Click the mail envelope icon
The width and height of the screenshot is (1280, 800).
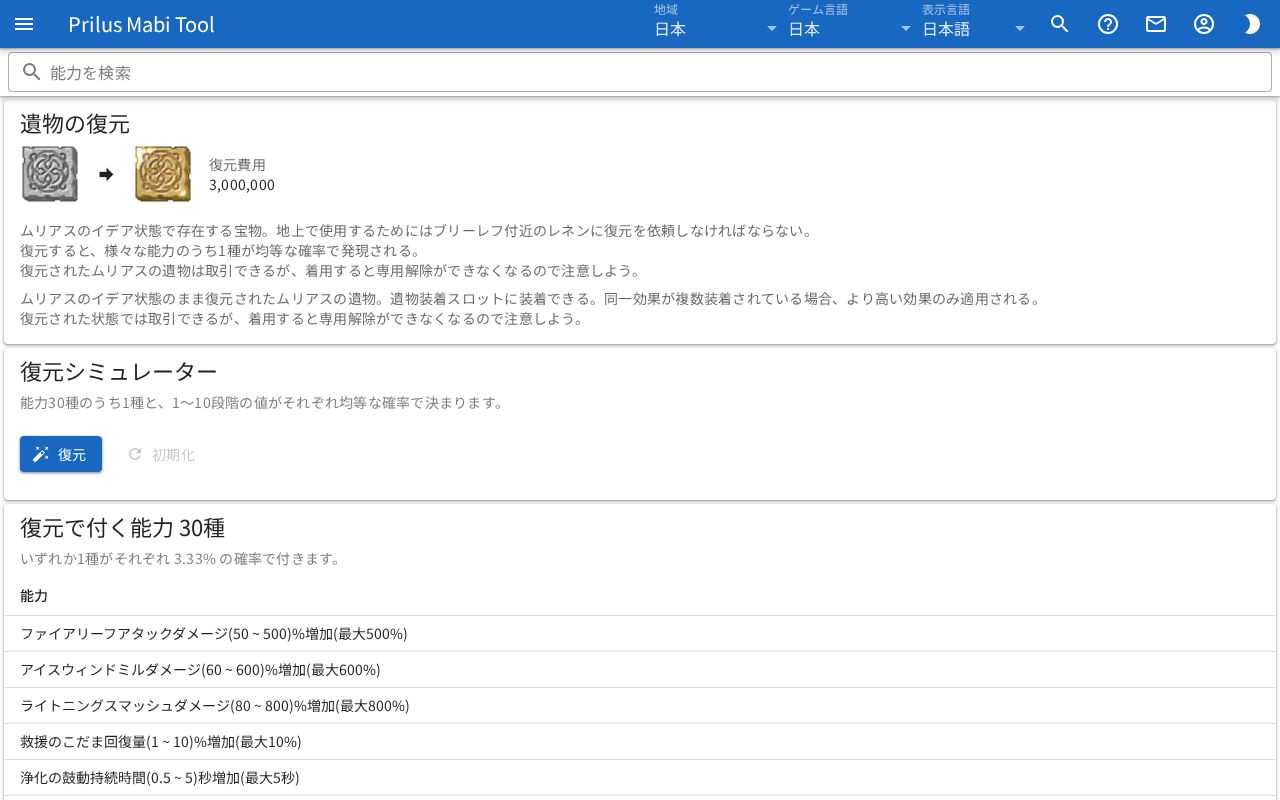point(1156,24)
